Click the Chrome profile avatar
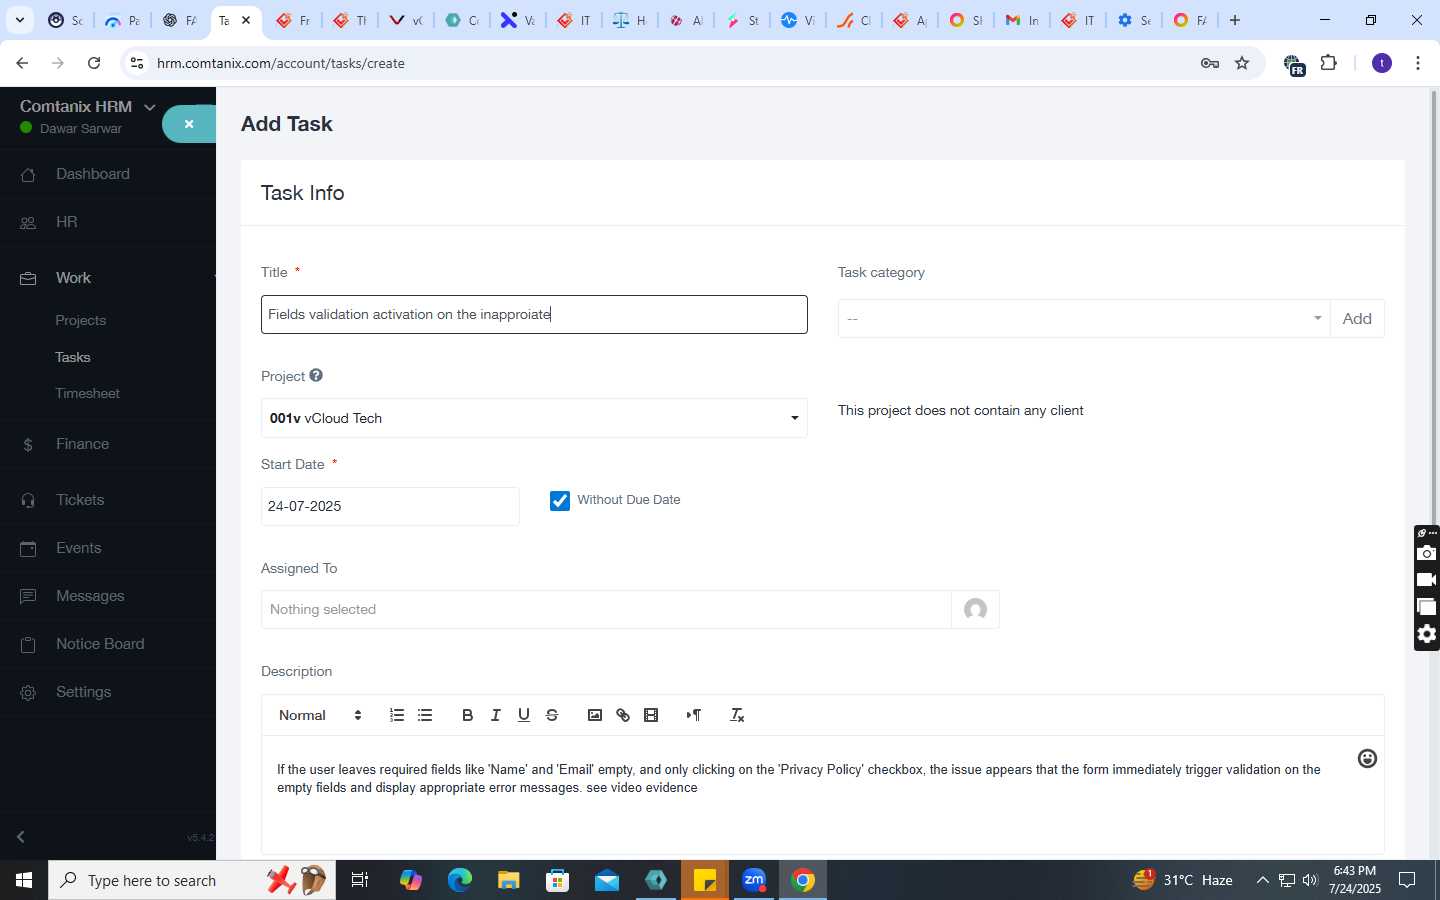This screenshot has height=900, width=1440. tap(1382, 63)
